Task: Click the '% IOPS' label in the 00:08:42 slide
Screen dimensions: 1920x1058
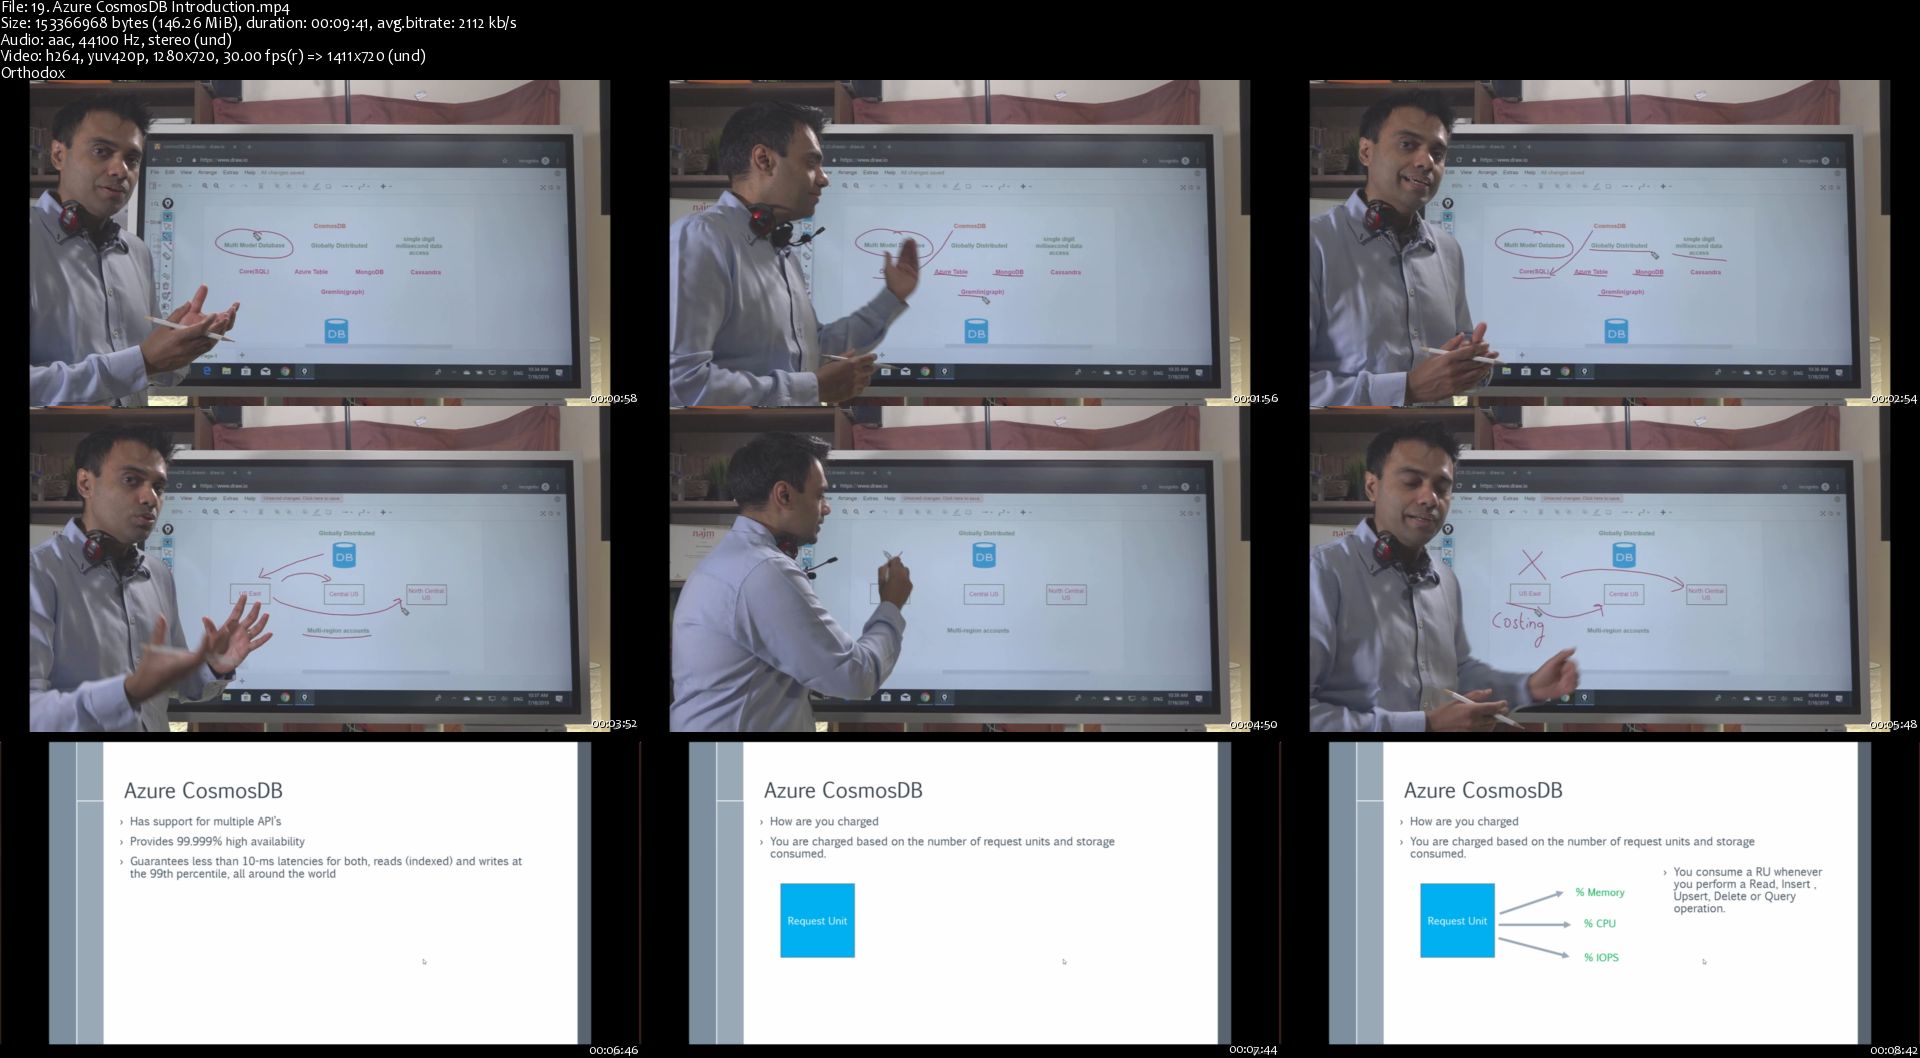Action: [x=1601, y=957]
